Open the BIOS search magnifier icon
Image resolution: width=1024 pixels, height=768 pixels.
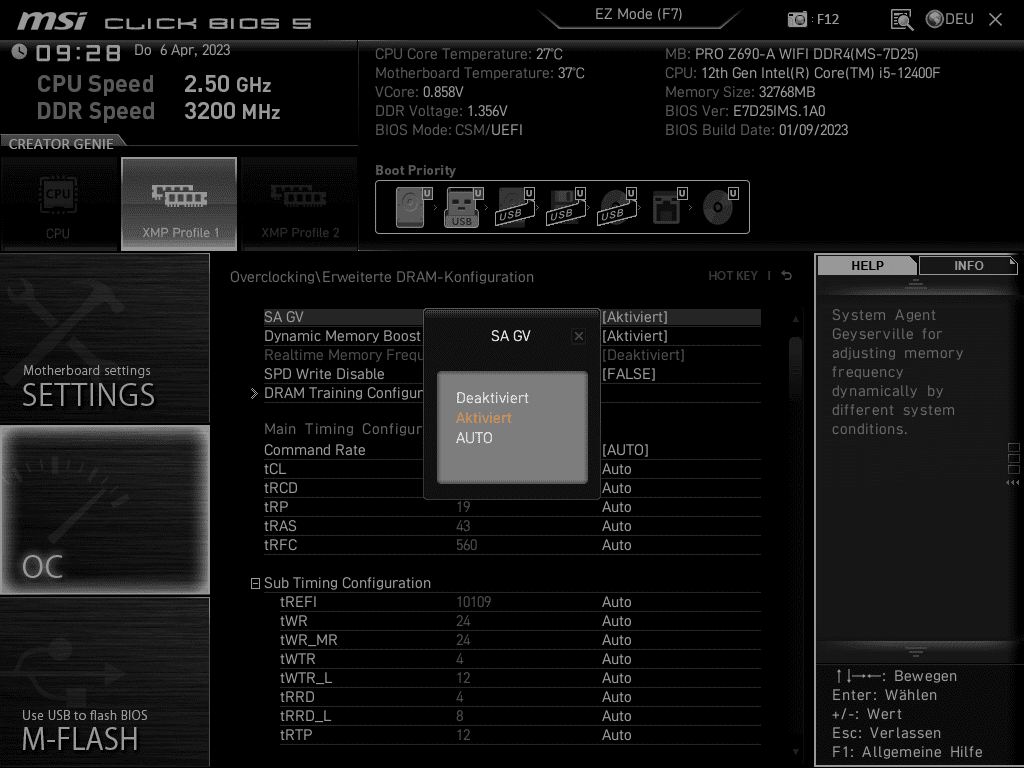coord(901,20)
